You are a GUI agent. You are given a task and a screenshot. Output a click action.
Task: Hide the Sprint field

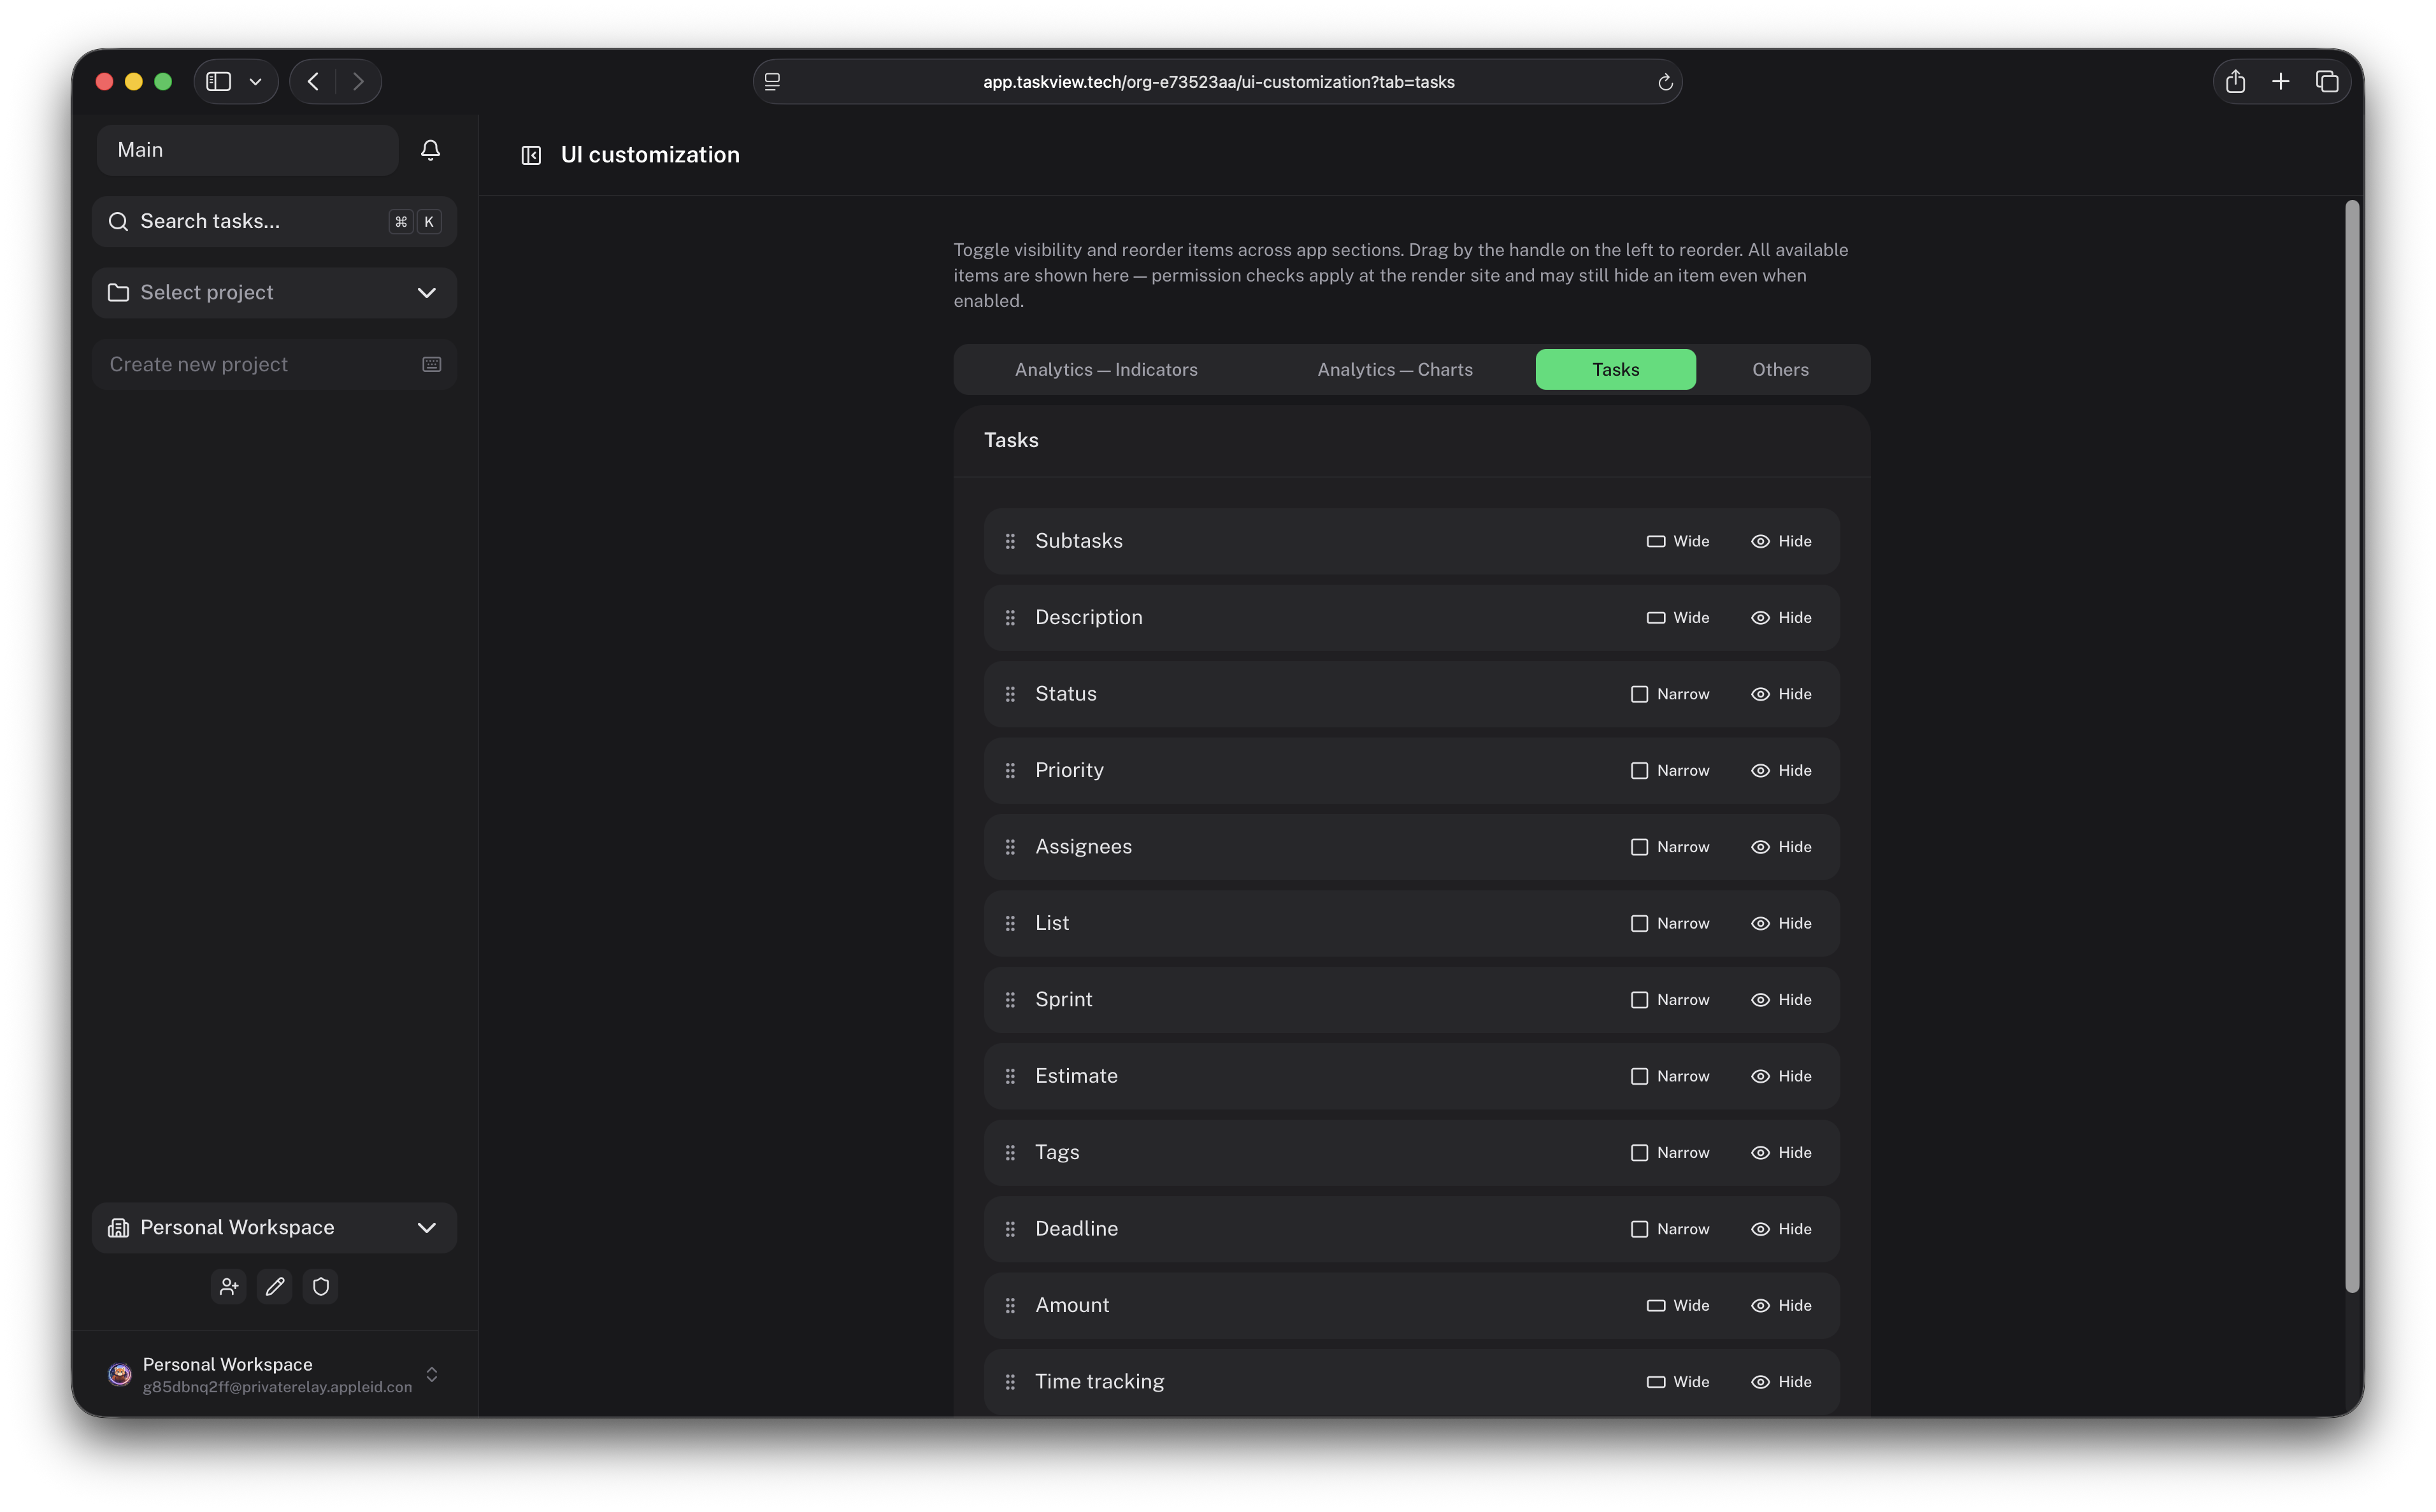tap(1781, 1000)
